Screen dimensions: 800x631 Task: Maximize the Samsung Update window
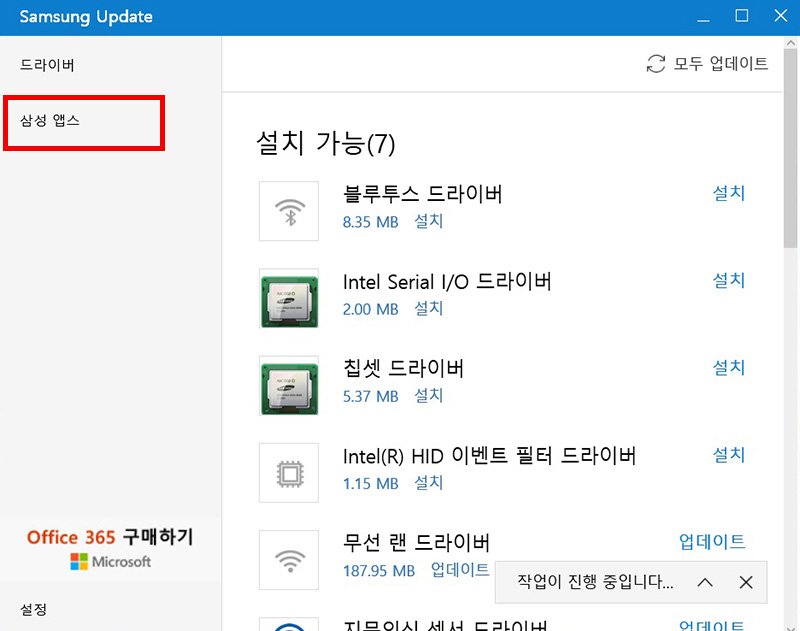(742, 16)
